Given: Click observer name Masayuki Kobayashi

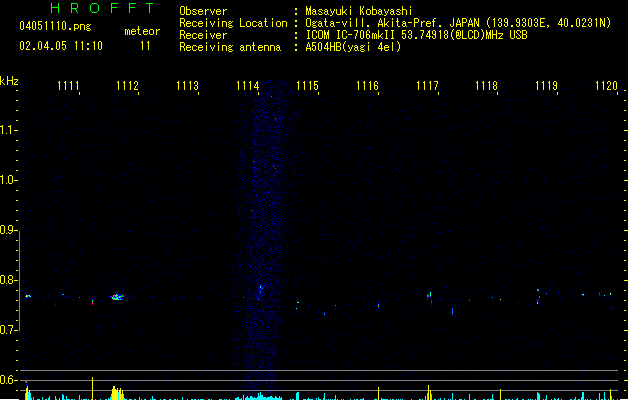Looking at the screenshot, I should (359, 11).
